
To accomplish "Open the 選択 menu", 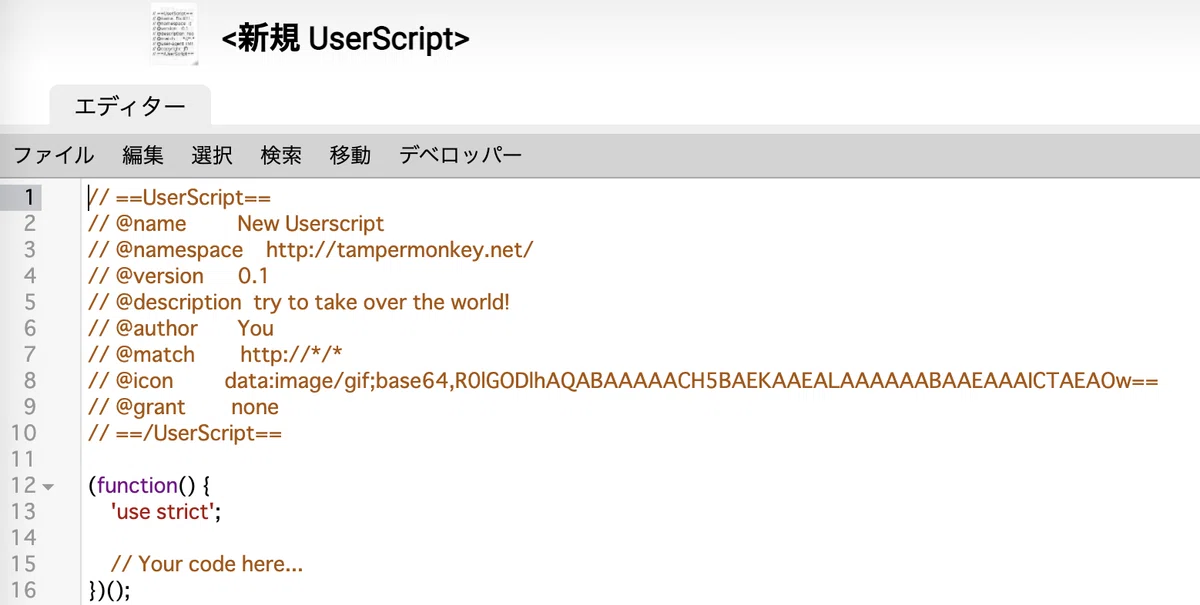I will point(212,155).
